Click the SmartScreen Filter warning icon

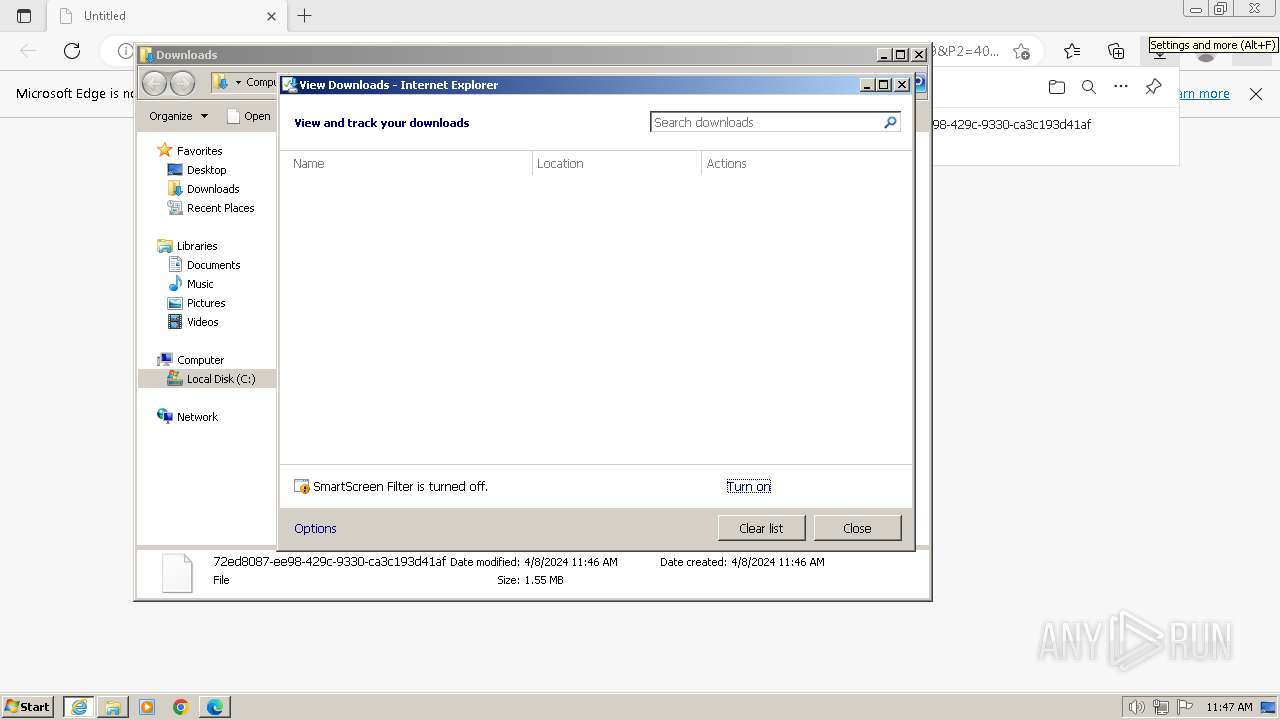click(x=302, y=486)
